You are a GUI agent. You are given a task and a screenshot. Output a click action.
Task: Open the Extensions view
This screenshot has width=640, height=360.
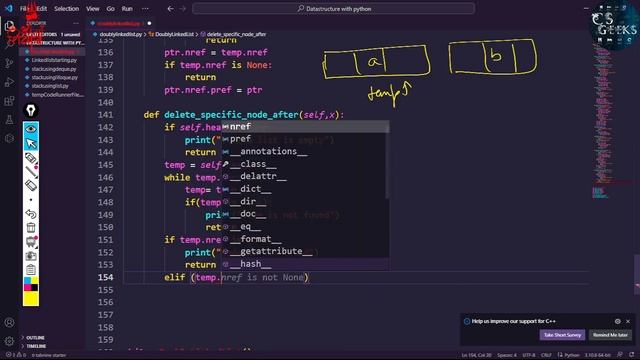pos(9,101)
